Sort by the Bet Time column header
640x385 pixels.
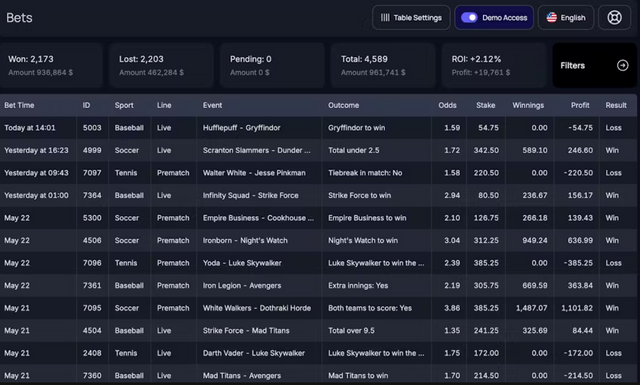coord(19,105)
